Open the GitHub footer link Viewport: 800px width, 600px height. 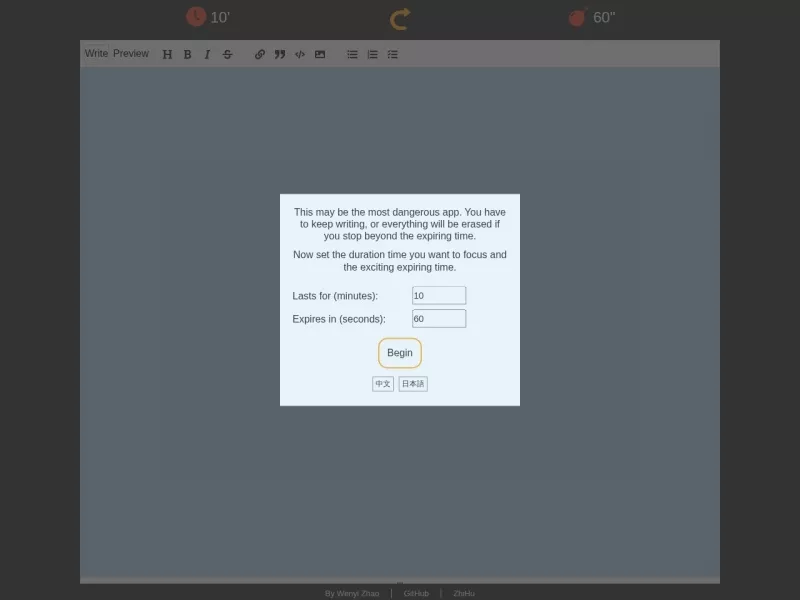click(x=416, y=593)
